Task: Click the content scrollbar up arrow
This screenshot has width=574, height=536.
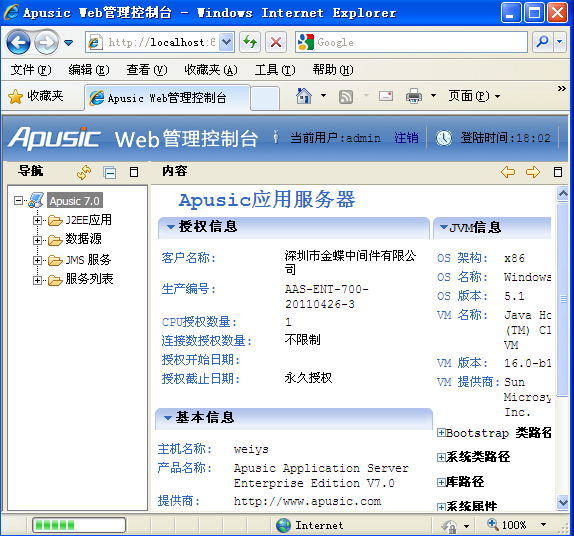Action: (x=563, y=193)
